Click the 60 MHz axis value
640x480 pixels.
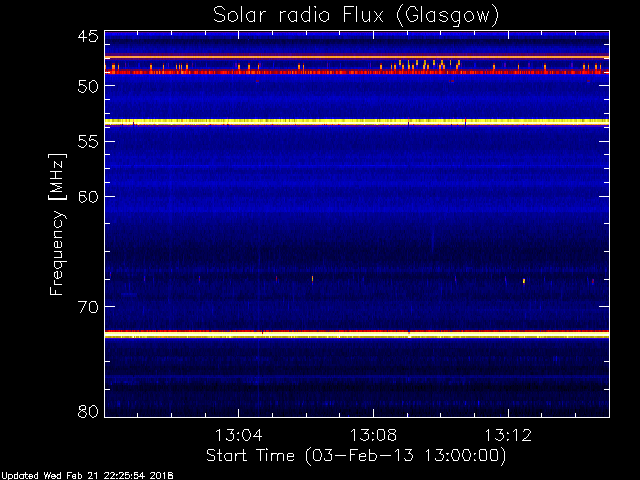tap(88, 197)
